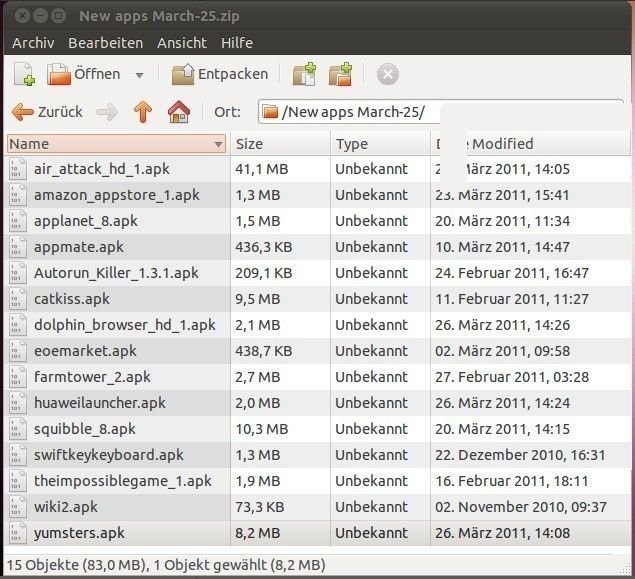Open the Archiv menu

(32, 43)
